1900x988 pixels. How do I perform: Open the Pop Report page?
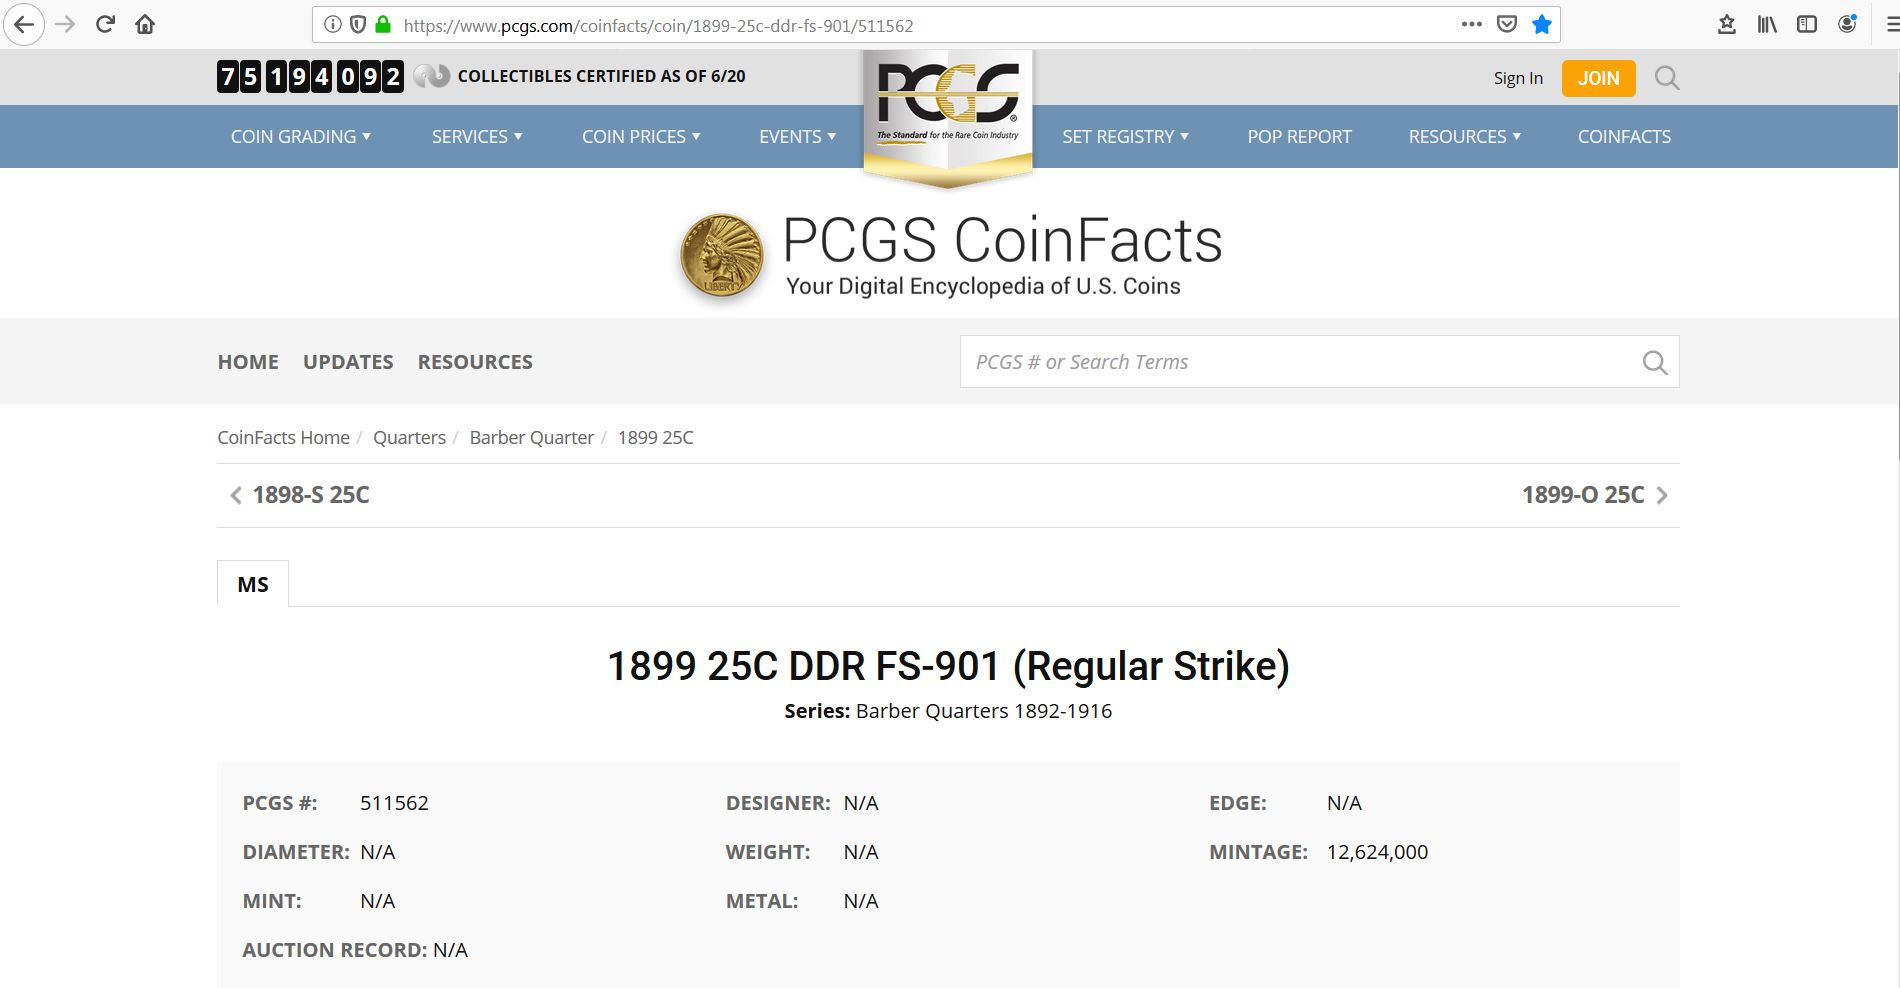pos(1299,136)
